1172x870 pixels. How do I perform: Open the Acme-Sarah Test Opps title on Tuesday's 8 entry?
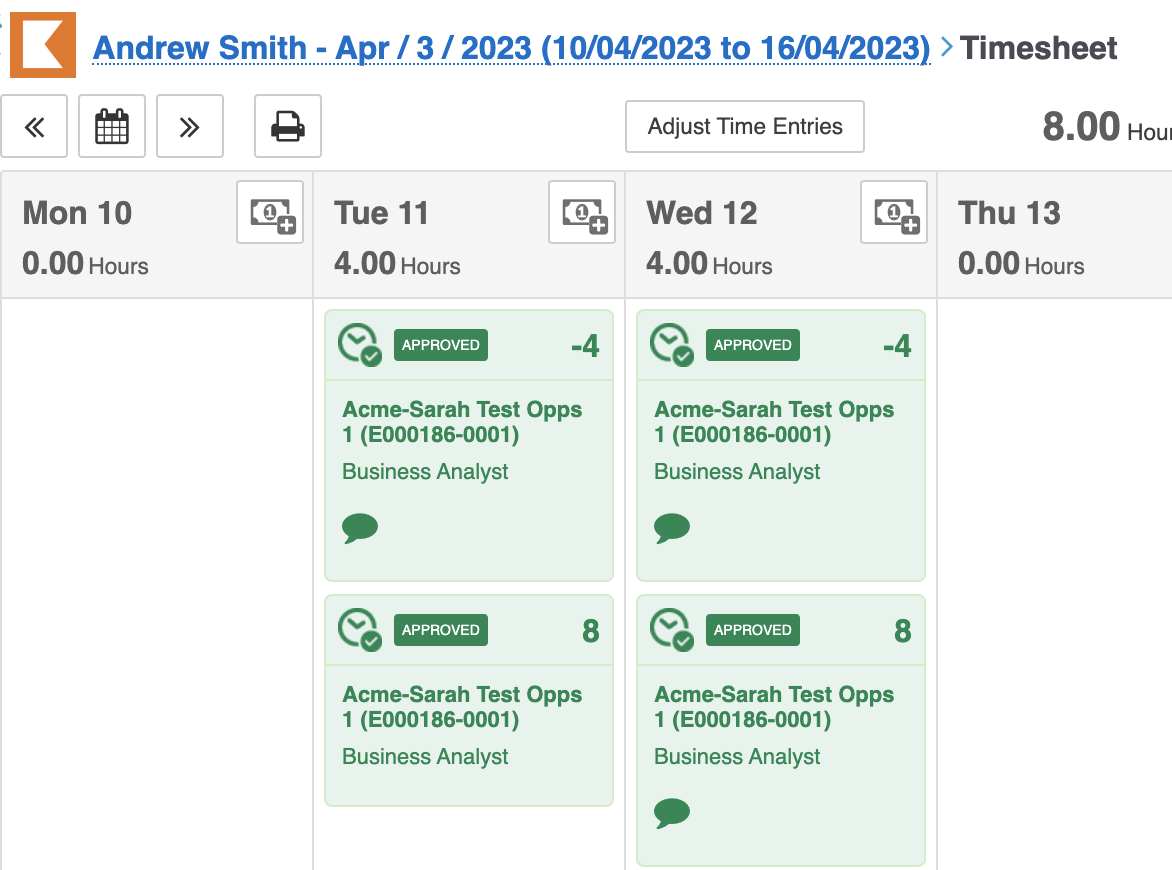point(462,706)
